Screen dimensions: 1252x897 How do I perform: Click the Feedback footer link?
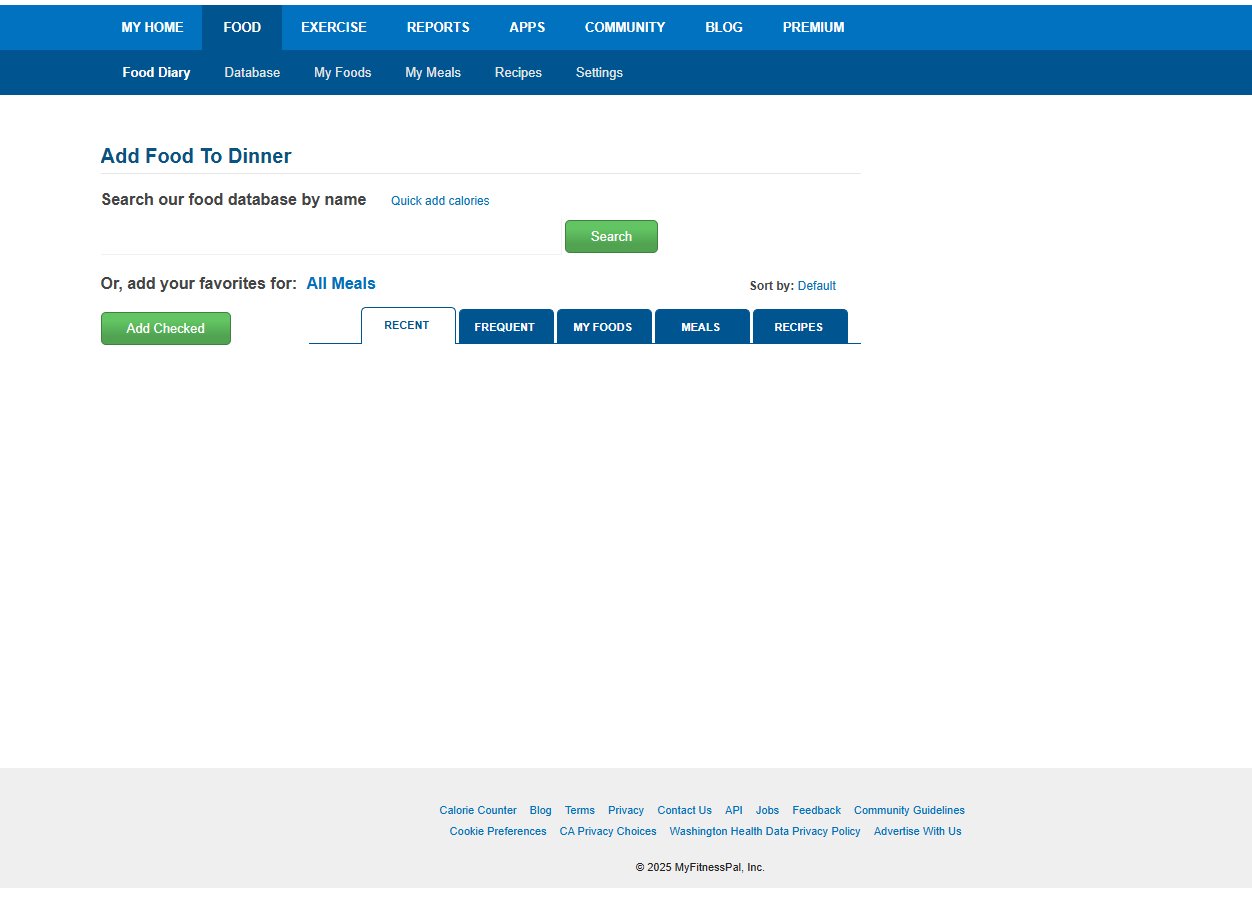(x=817, y=810)
